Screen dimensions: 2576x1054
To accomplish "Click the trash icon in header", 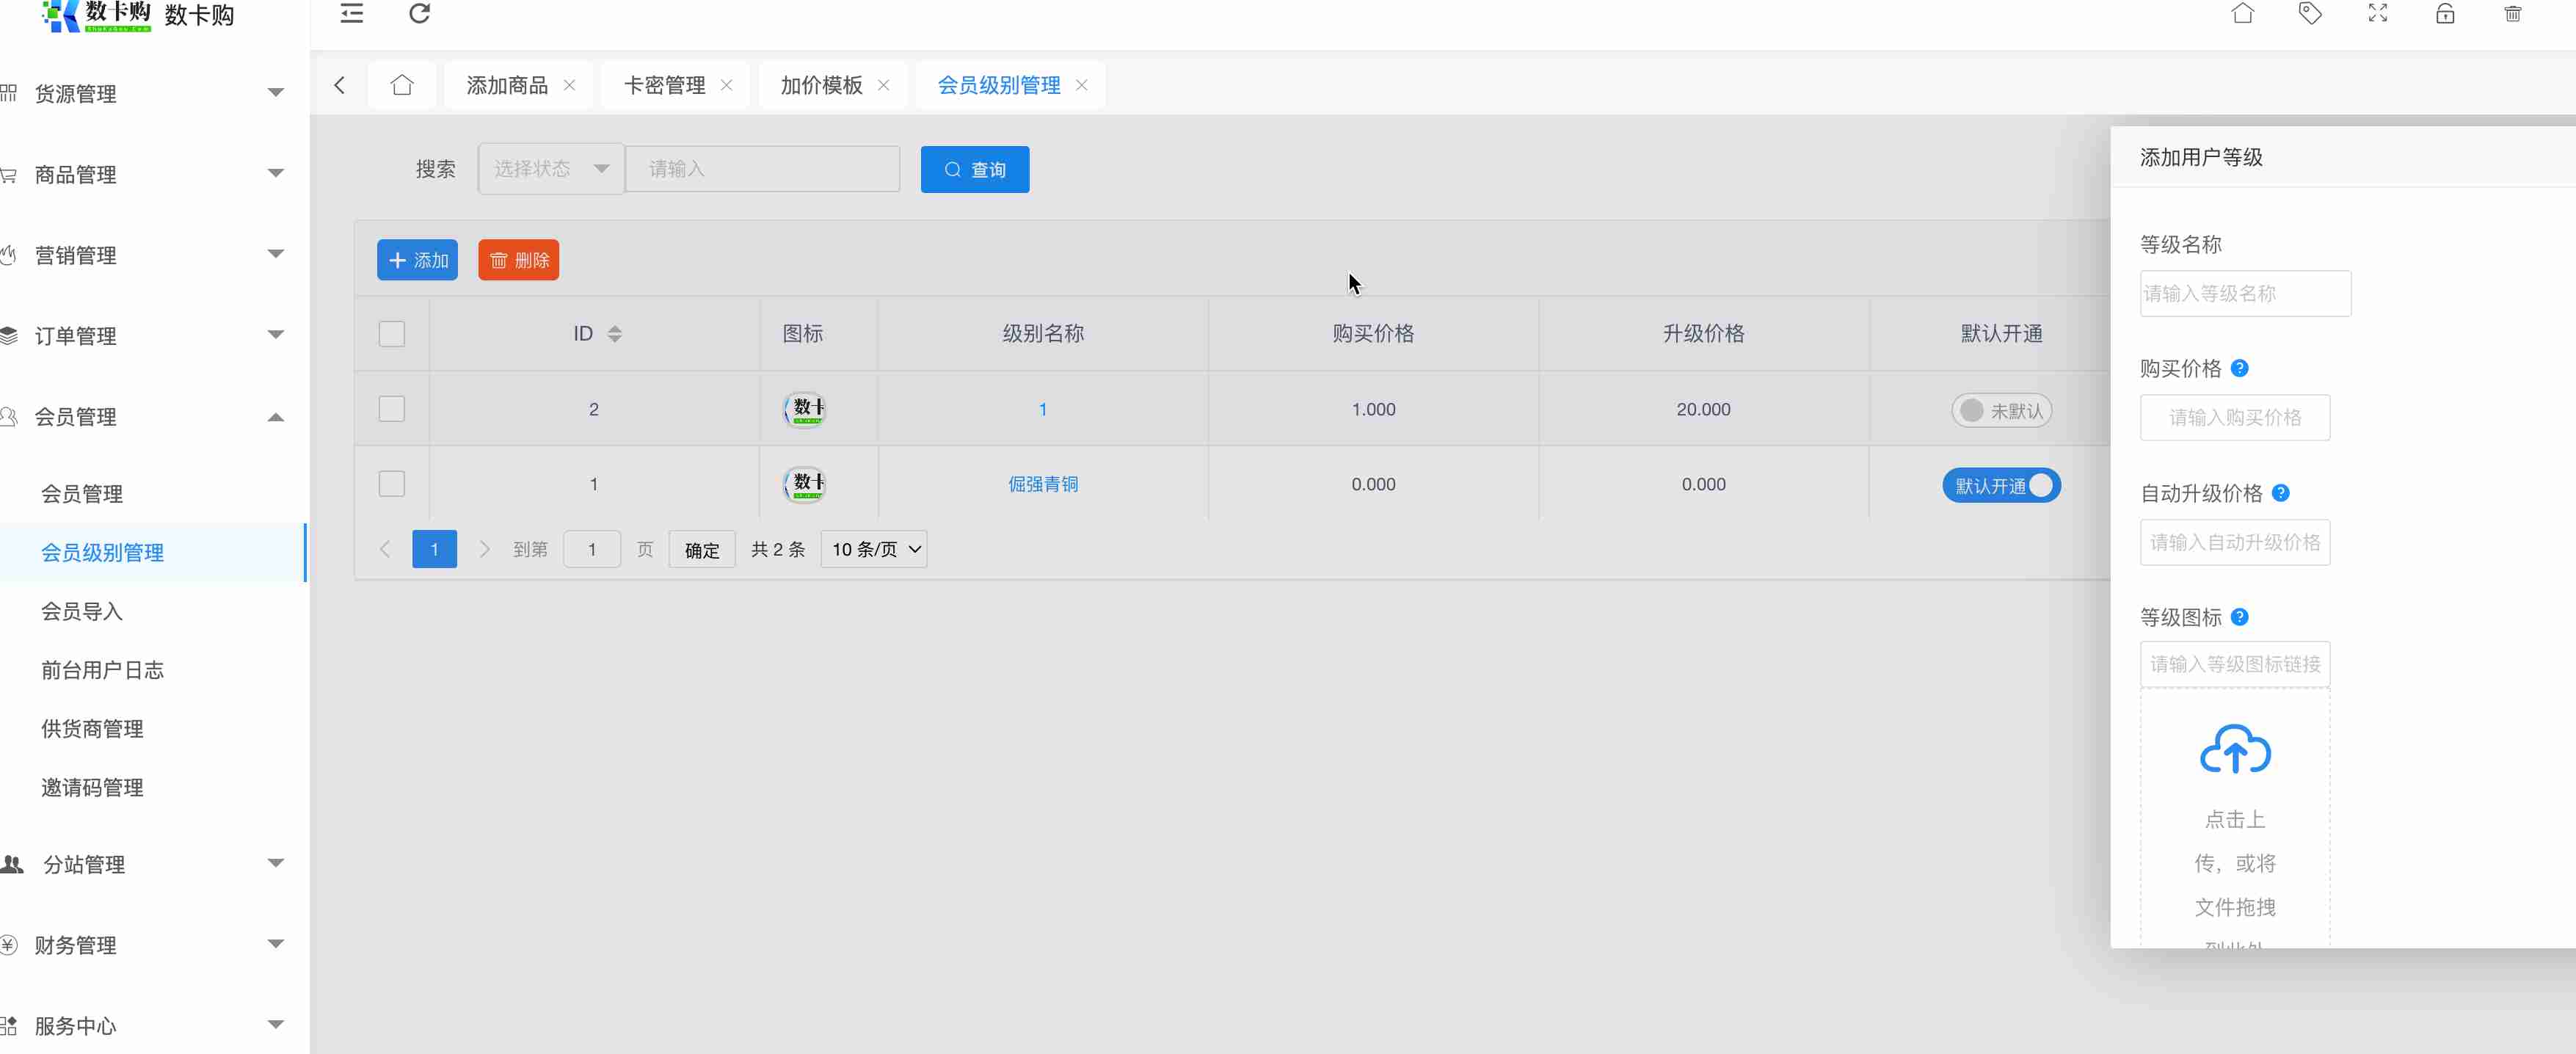I will pyautogui.click(x=2512, y=14).
